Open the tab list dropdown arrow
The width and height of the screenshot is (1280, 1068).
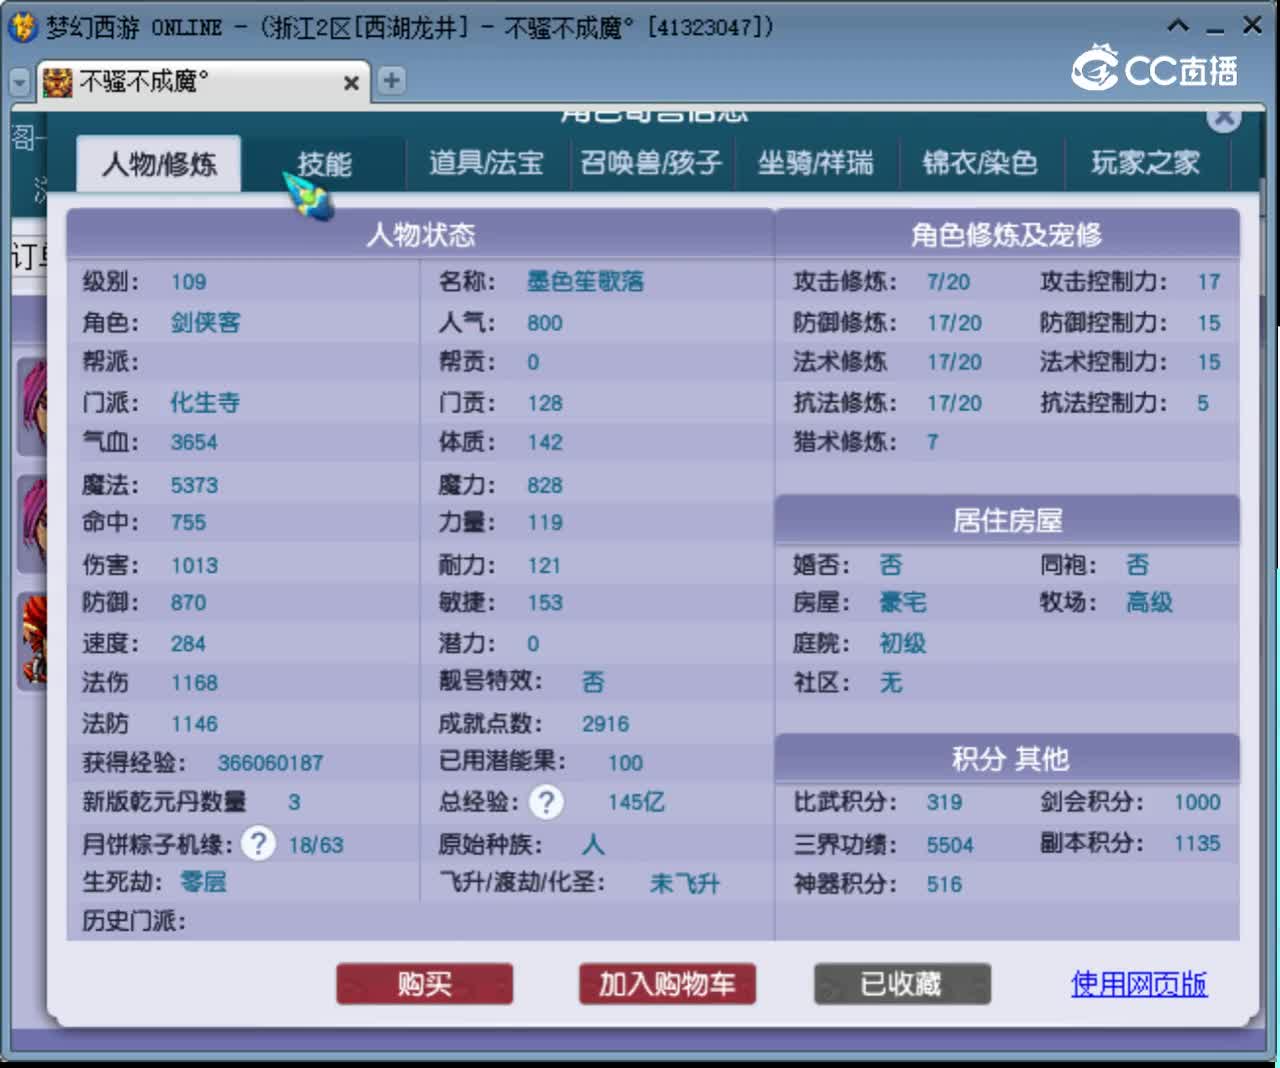[x=19, y=82]
